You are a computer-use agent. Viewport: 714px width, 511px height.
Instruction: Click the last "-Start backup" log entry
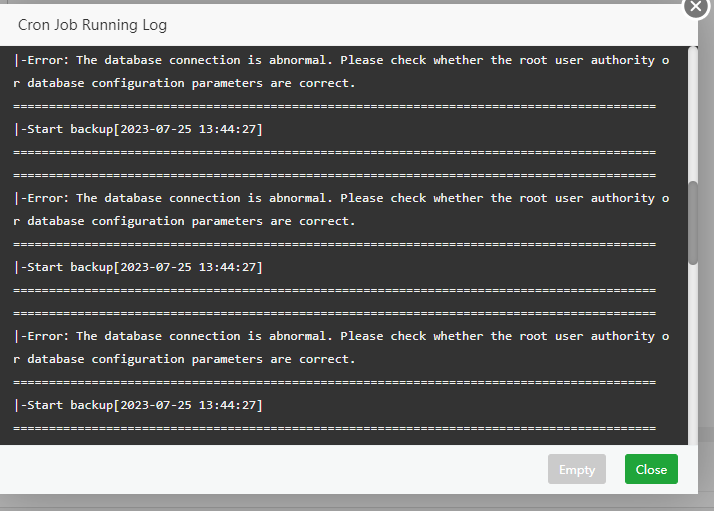click(x=138, y=405)
